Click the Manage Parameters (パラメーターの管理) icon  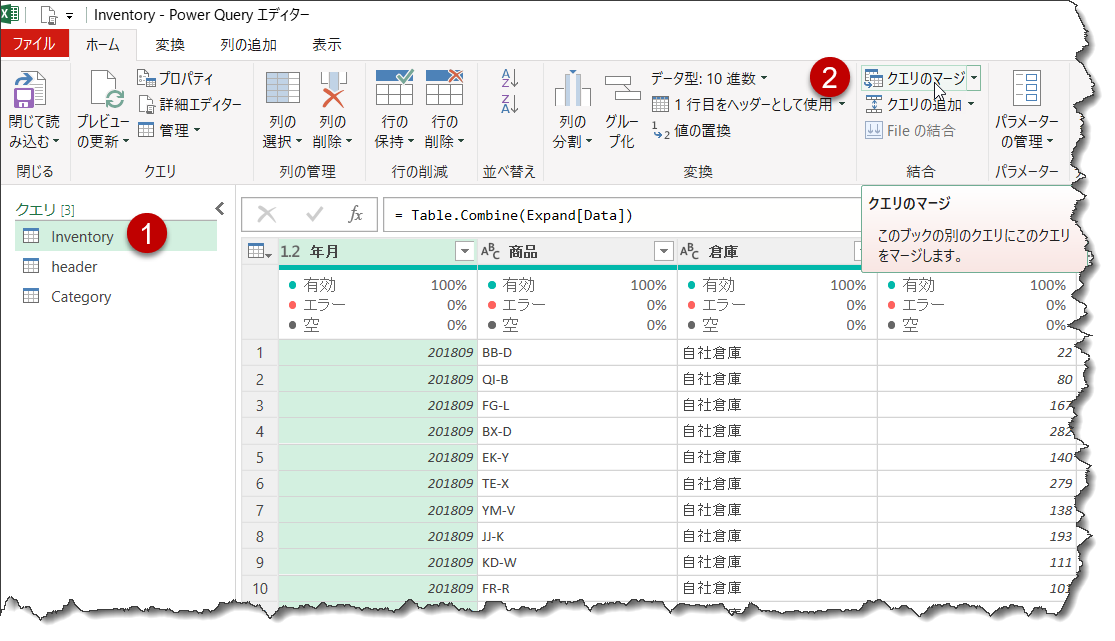tap(1027, 88)
